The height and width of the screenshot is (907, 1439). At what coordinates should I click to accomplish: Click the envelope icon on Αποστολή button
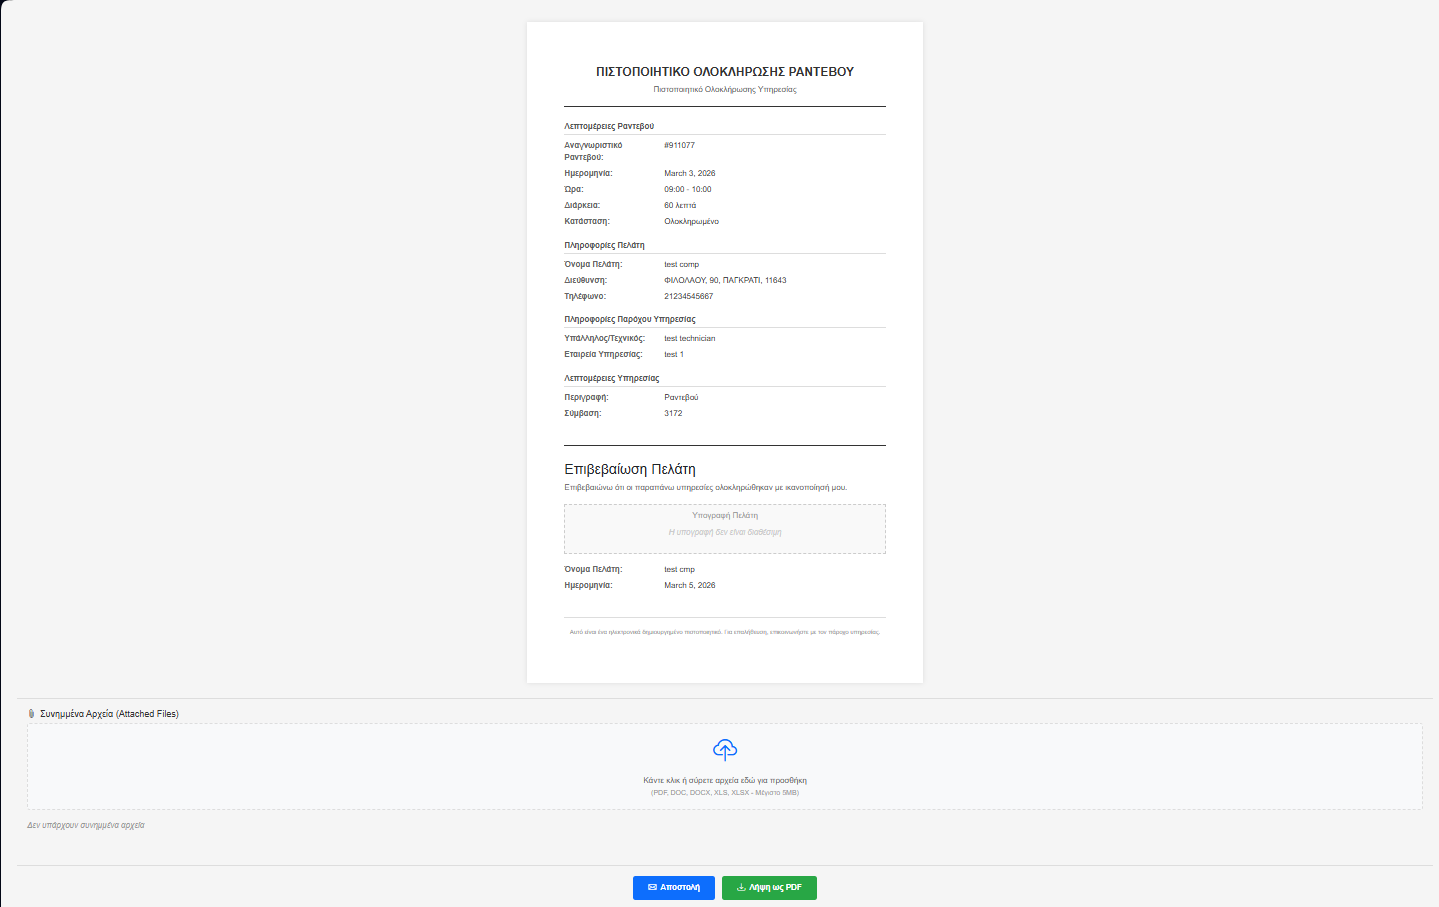[652, 887]
